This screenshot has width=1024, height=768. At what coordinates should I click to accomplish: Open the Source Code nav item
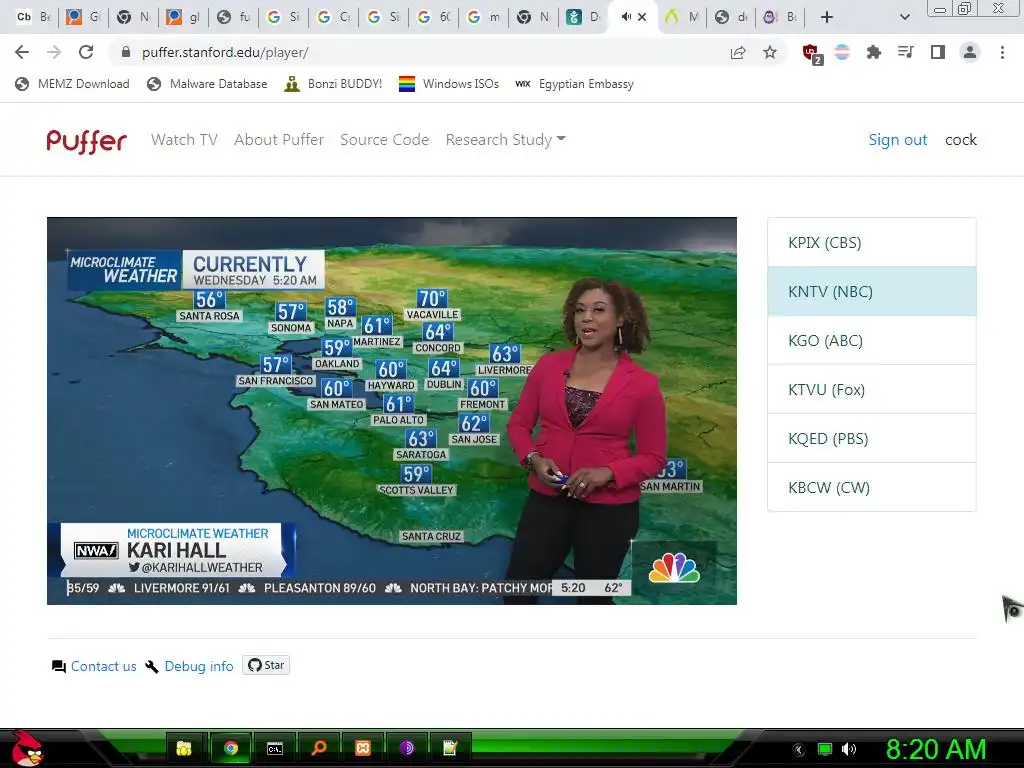coord(385,140)
